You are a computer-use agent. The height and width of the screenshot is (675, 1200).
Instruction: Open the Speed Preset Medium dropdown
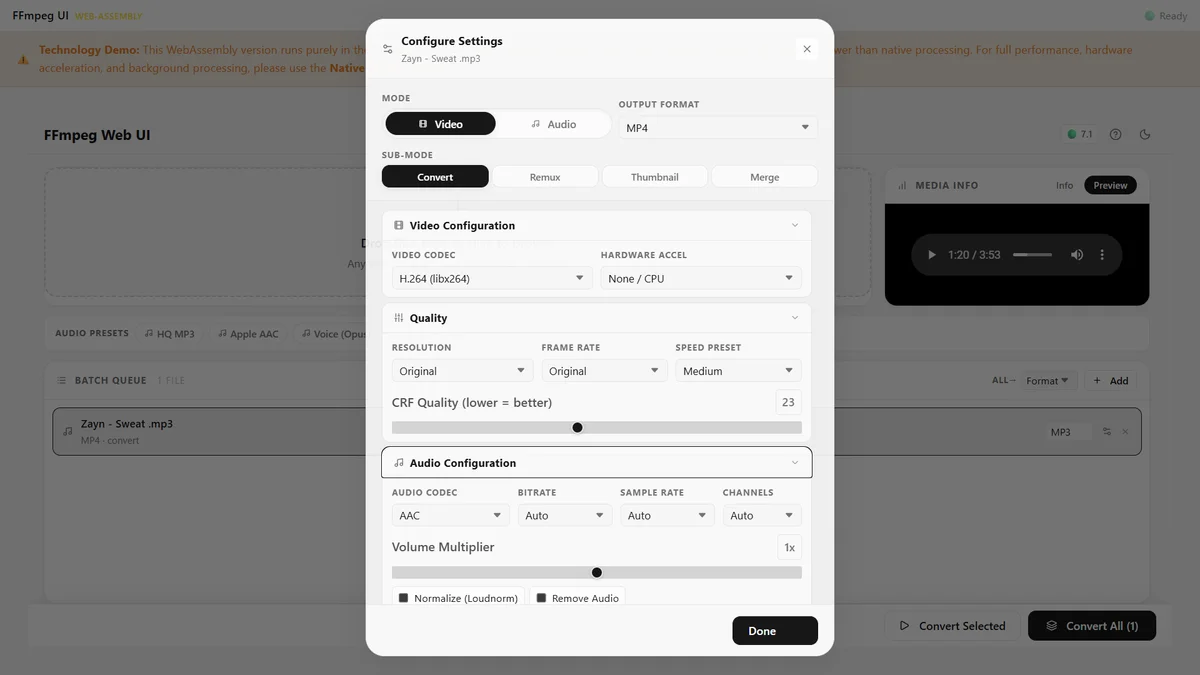(x=738, y=371)
